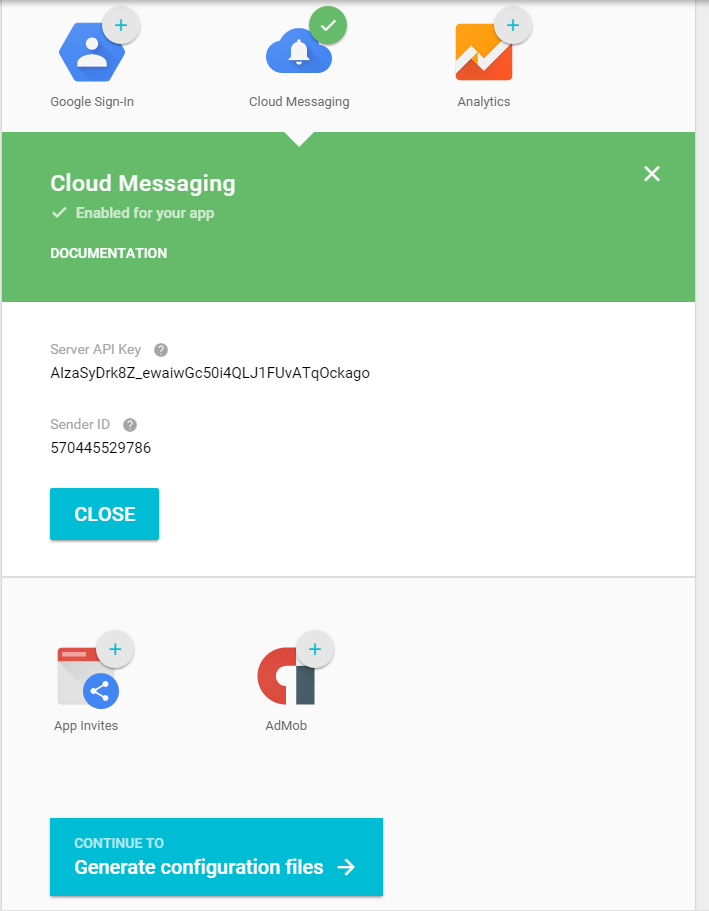This screenshot has height=911, width=709.
Task: Close the Cloud Messaging panel with X
Action: (652, 174)
